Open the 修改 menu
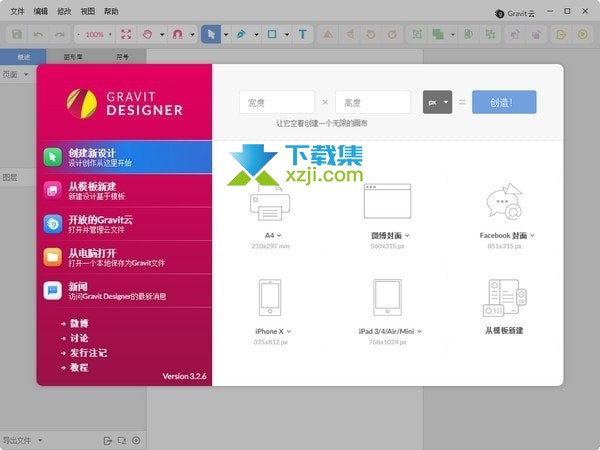Screen dimensions: 600x450 64,11
